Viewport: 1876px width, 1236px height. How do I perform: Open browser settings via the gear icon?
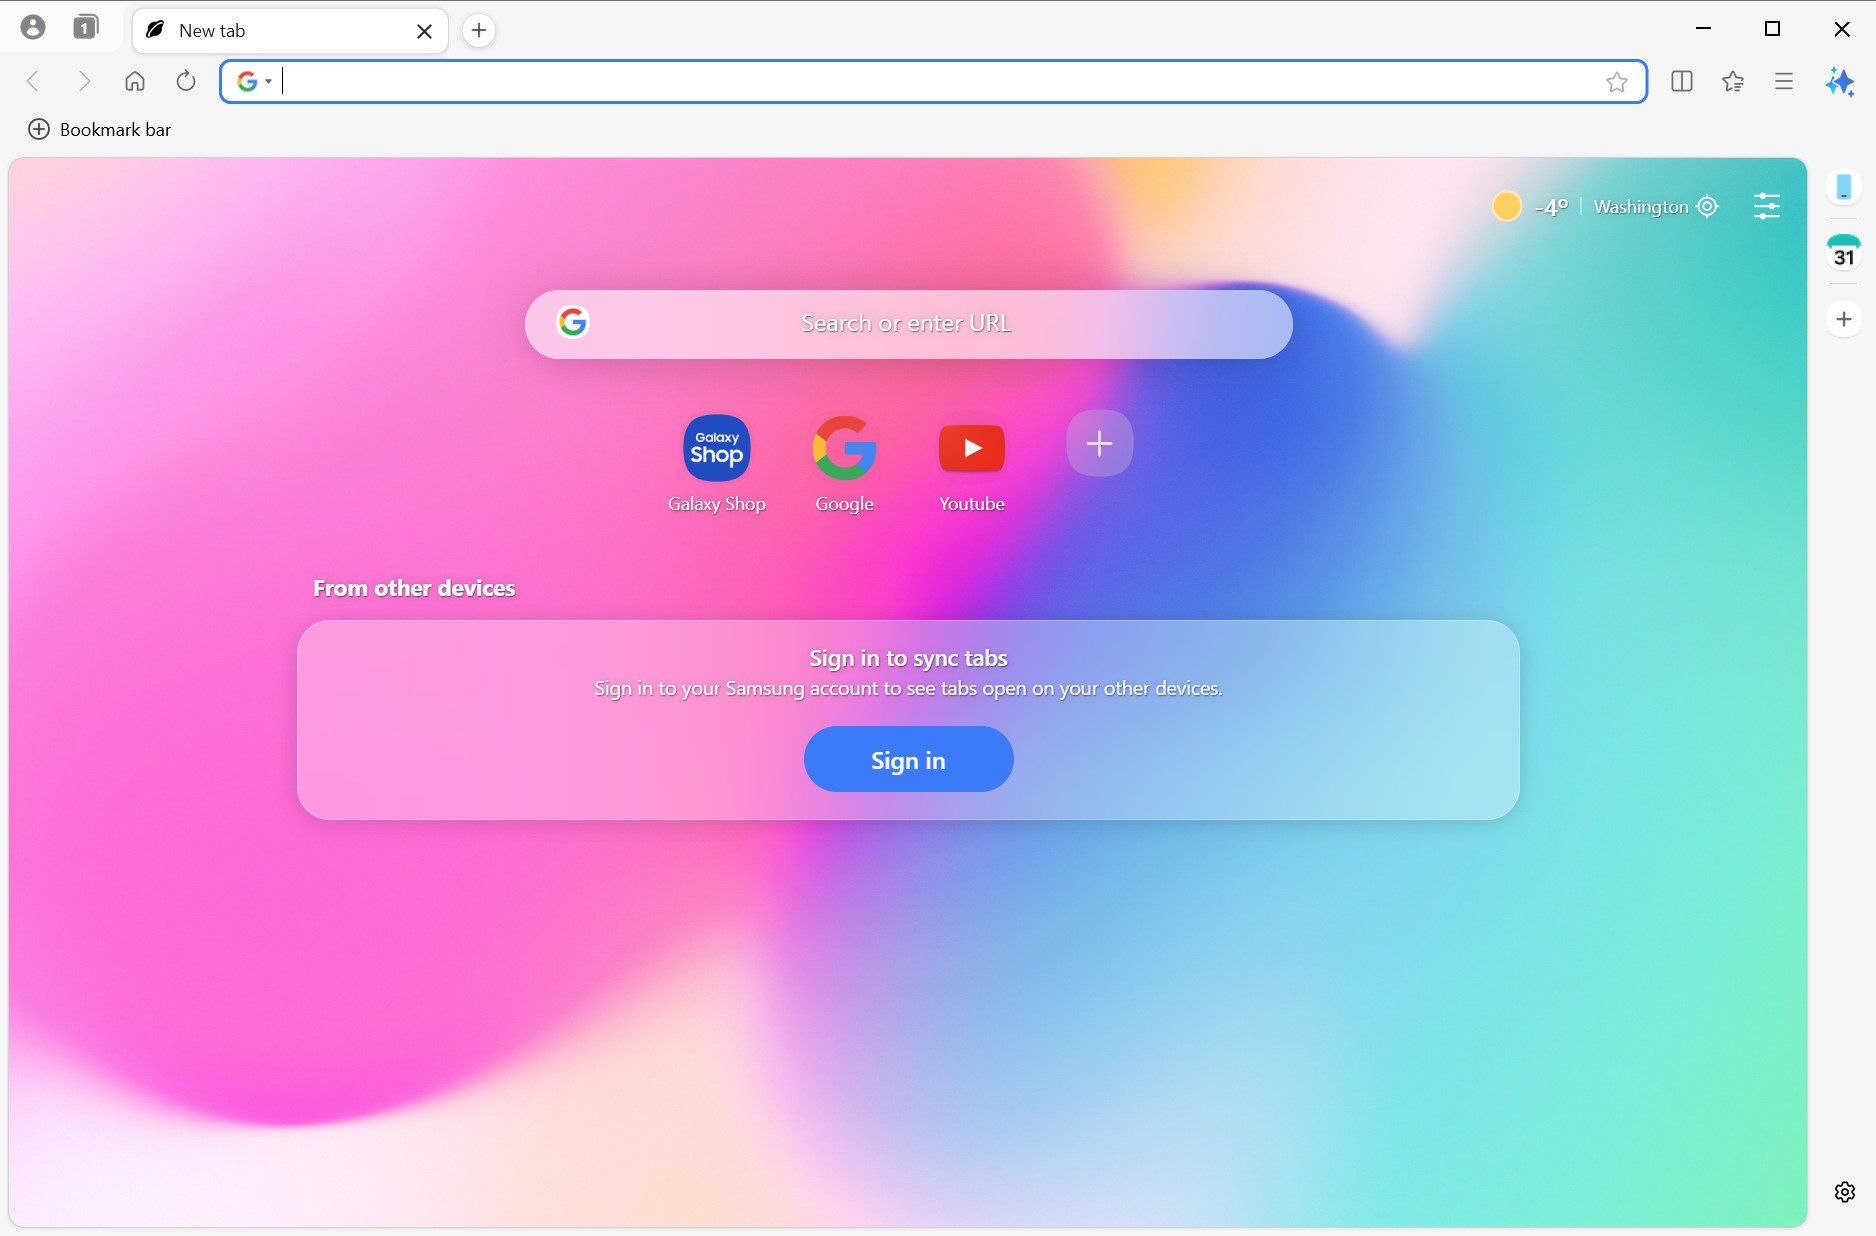click(1844, 1192)
